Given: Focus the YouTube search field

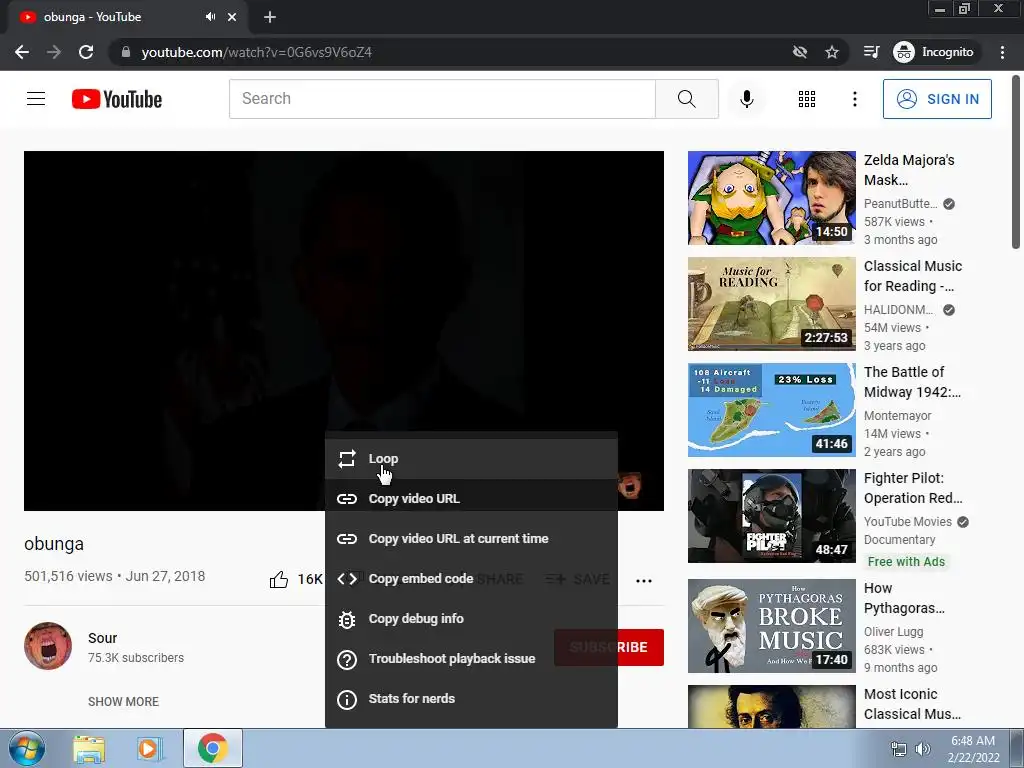Looking at the screenshot, I should (x=442, y=99).
